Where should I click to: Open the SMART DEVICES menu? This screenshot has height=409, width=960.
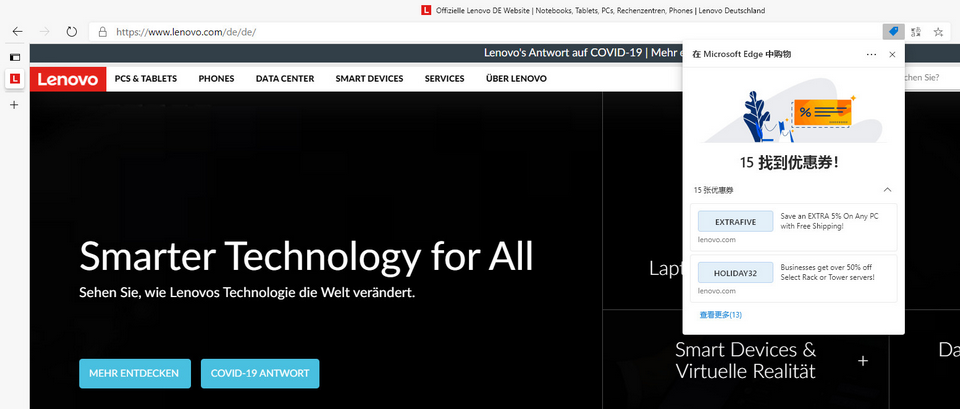369,79
